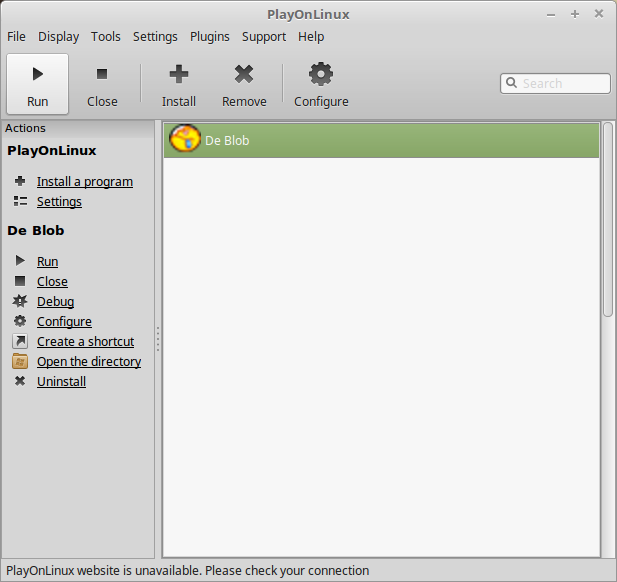
Task: Click the search magnifier icon
Action: point(511,83)
